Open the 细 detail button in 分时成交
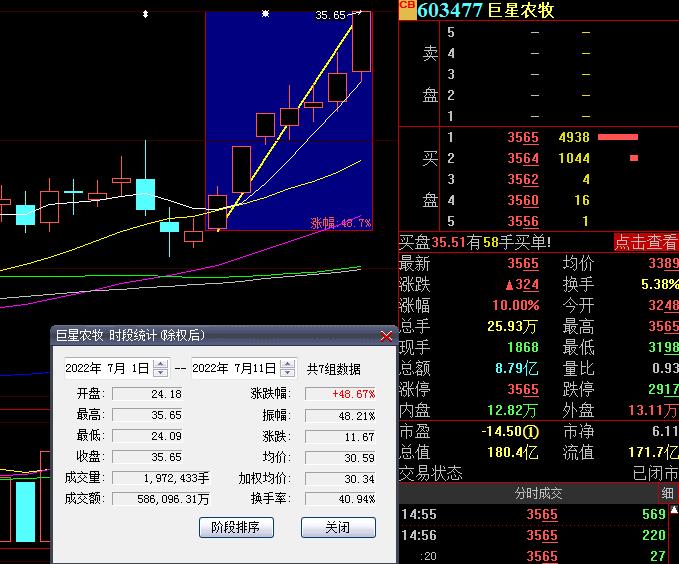This screenshot has width=679, height=564. [x=667, y=494]
